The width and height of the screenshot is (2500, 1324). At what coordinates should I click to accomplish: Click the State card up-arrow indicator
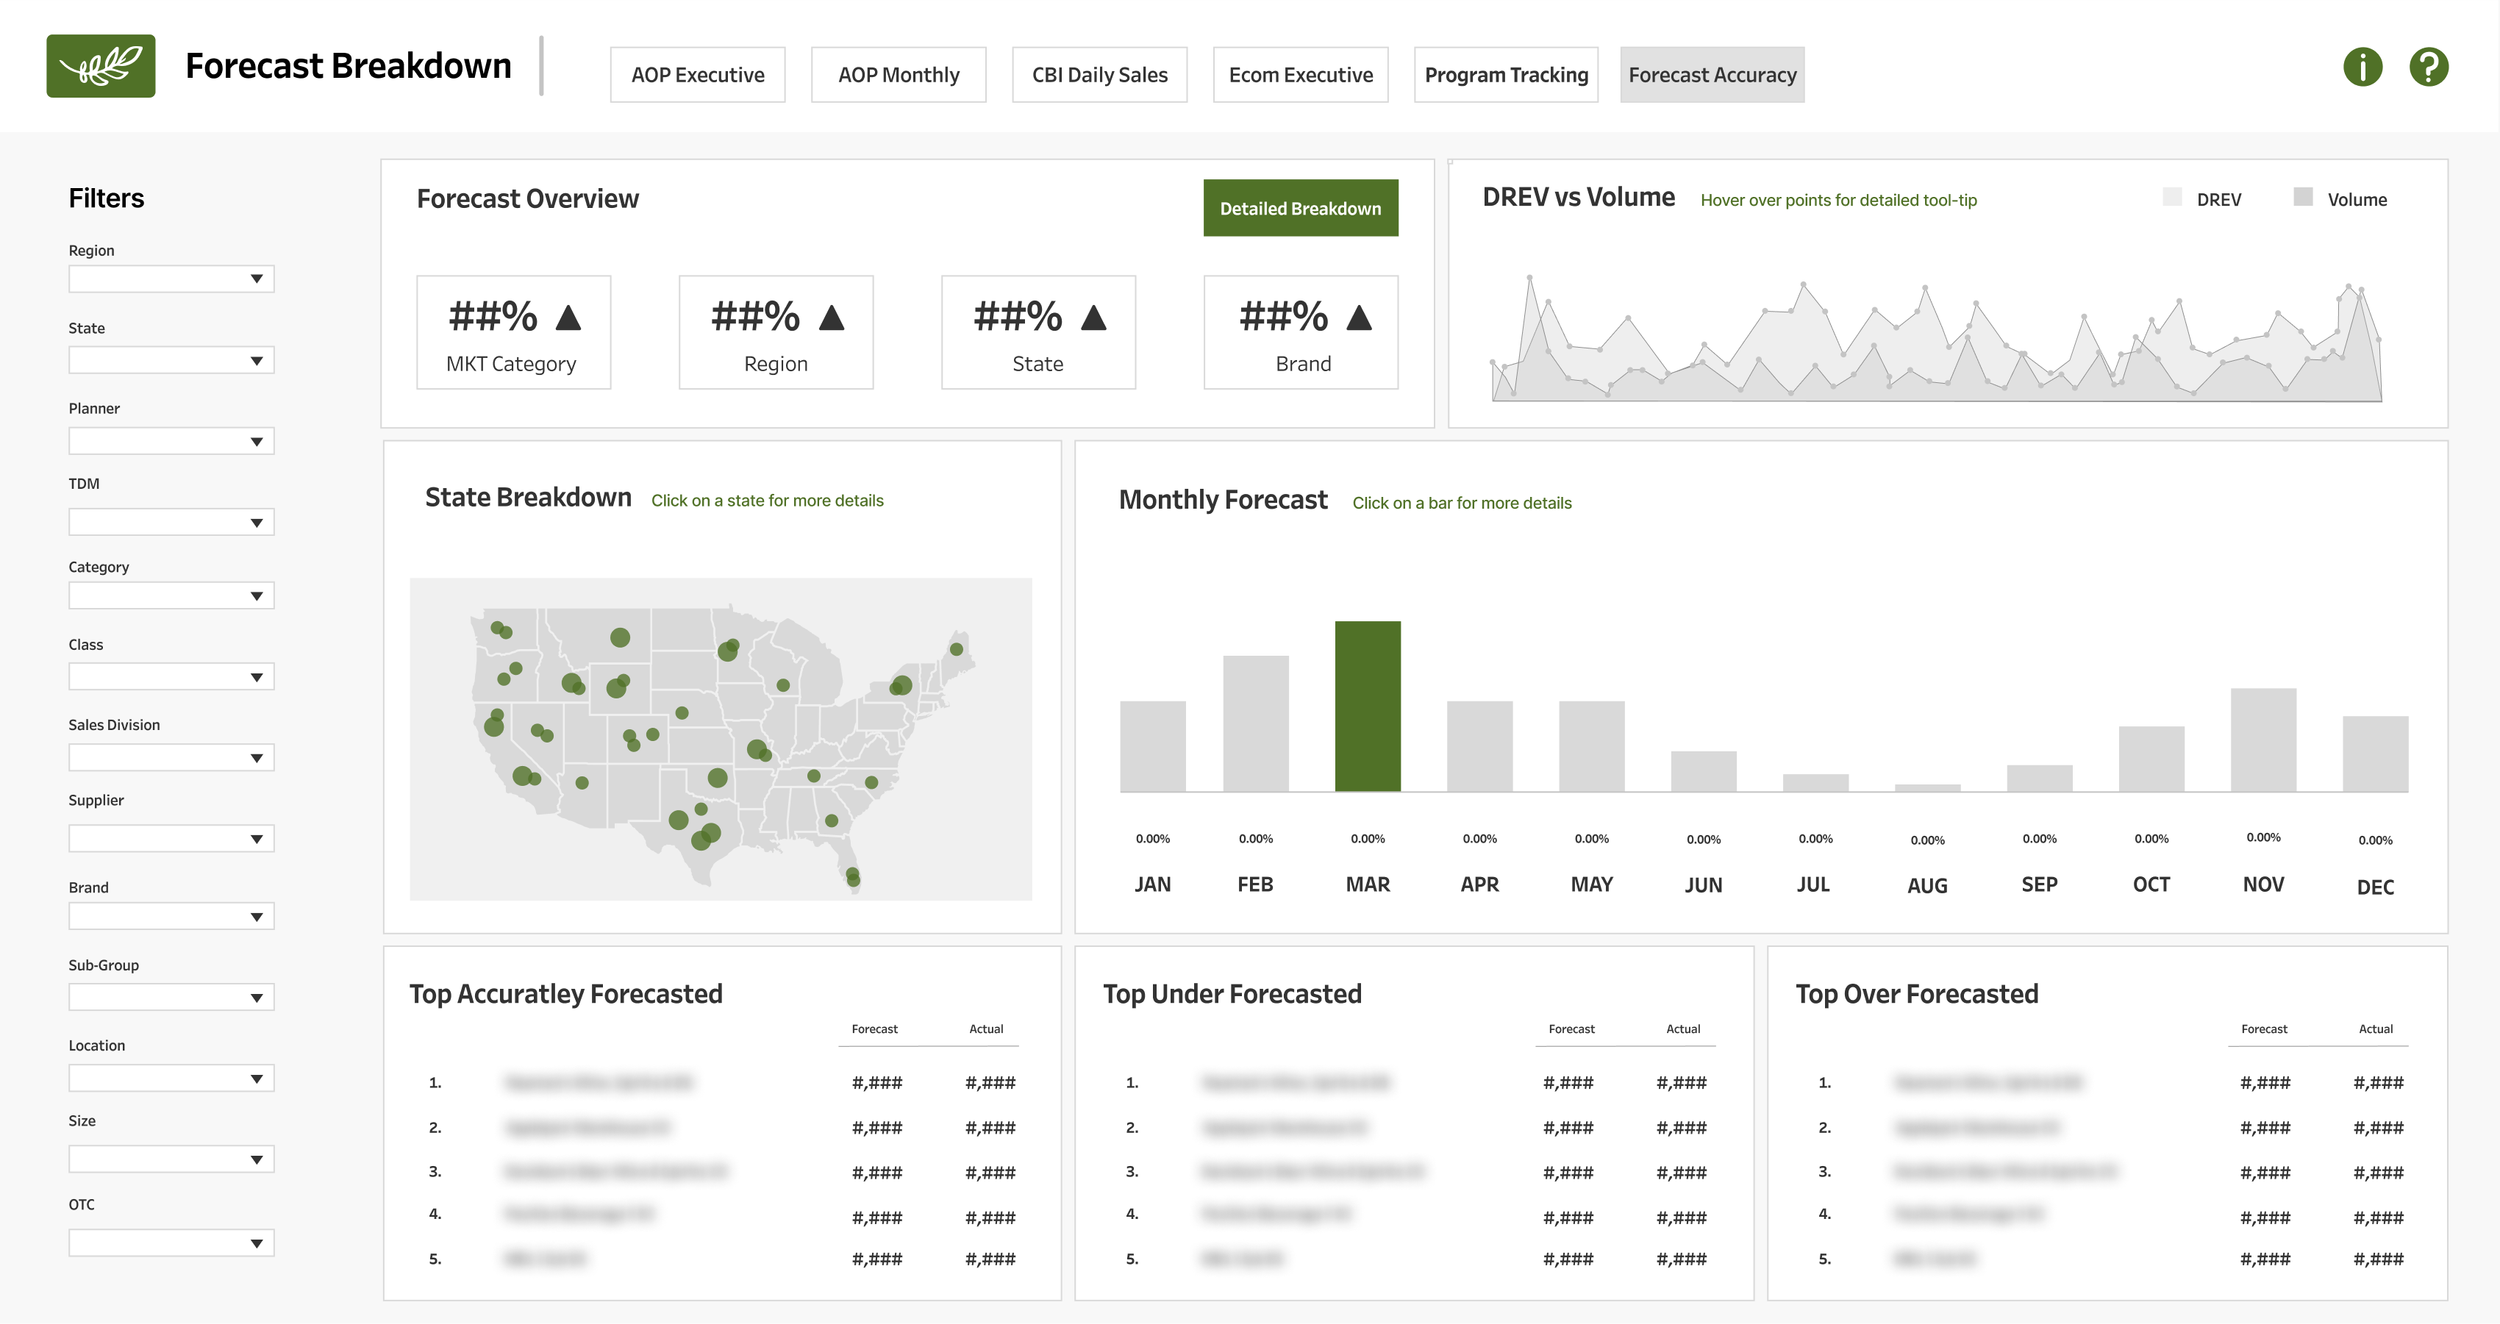click(x=1093, y=318)
